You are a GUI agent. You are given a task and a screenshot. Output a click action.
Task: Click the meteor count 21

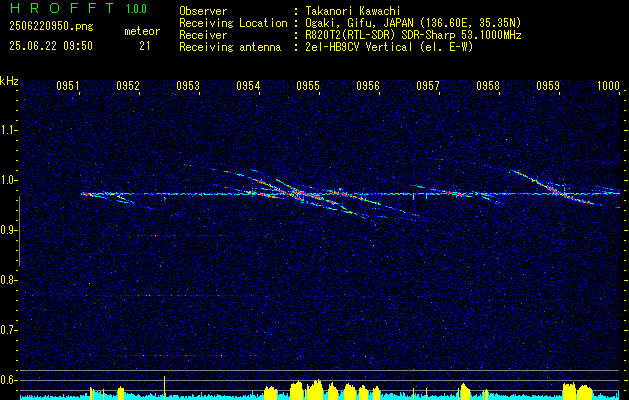coord(144,46)
